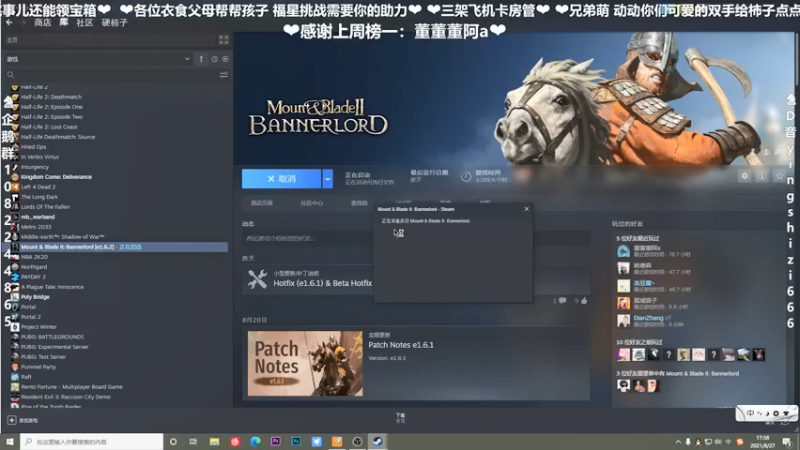
Task: Open the 商店页面 store page tab
Action: [262, 203]
